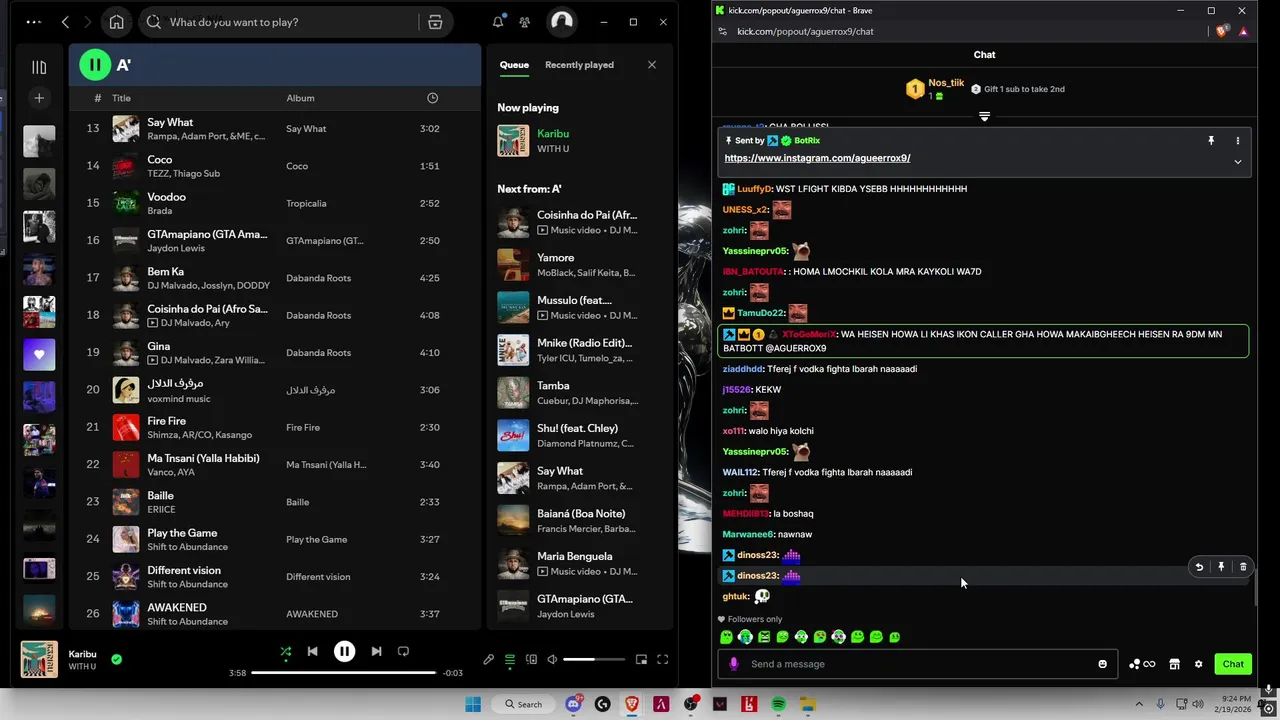
Task: Collapse the pinned message chevron
Action: 1237,162
